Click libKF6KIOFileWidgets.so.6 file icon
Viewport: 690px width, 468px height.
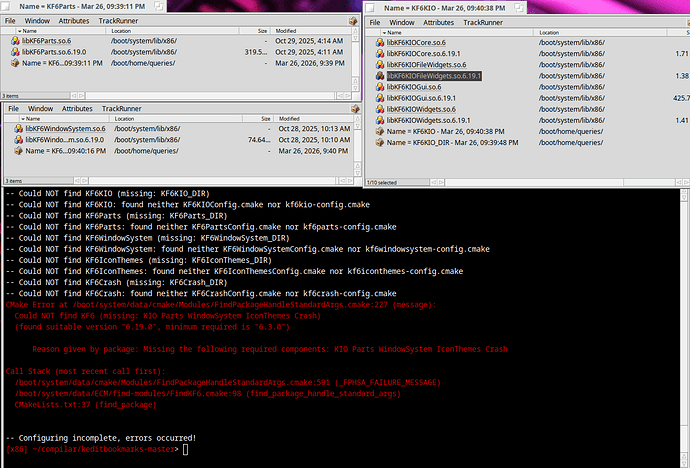pos(380,65)
